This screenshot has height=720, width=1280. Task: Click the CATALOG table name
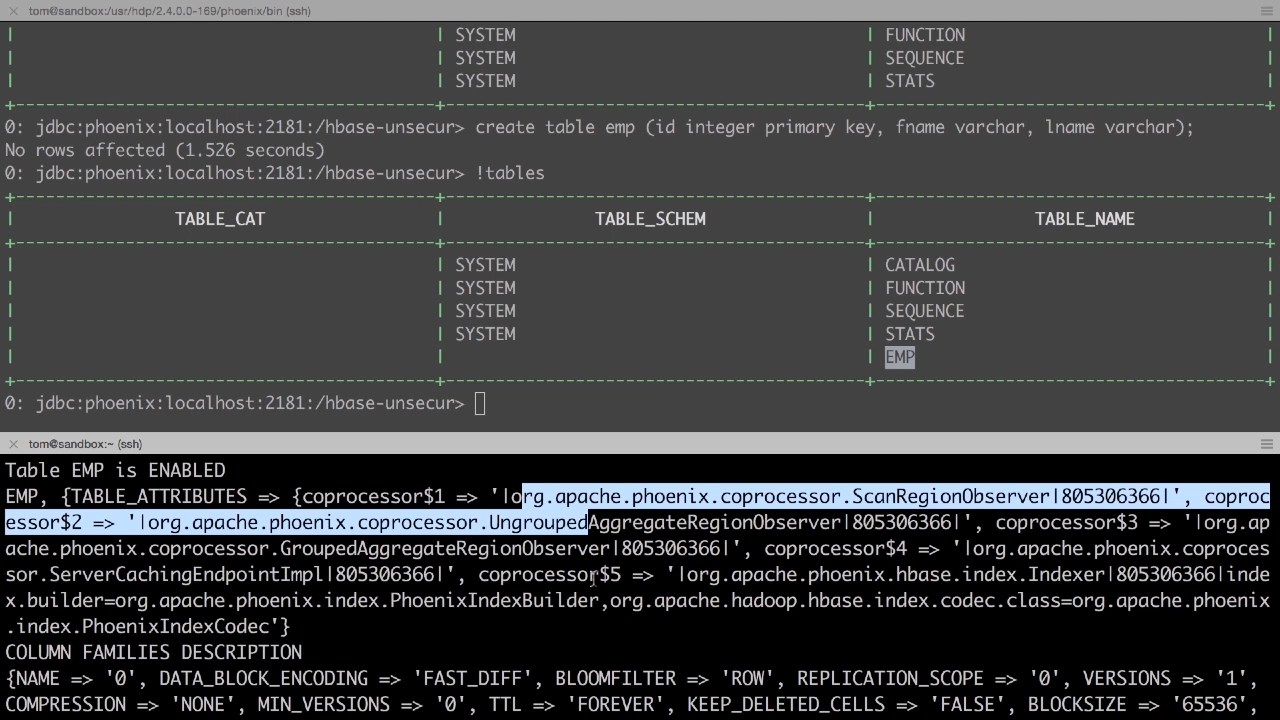tap(920, 265)
